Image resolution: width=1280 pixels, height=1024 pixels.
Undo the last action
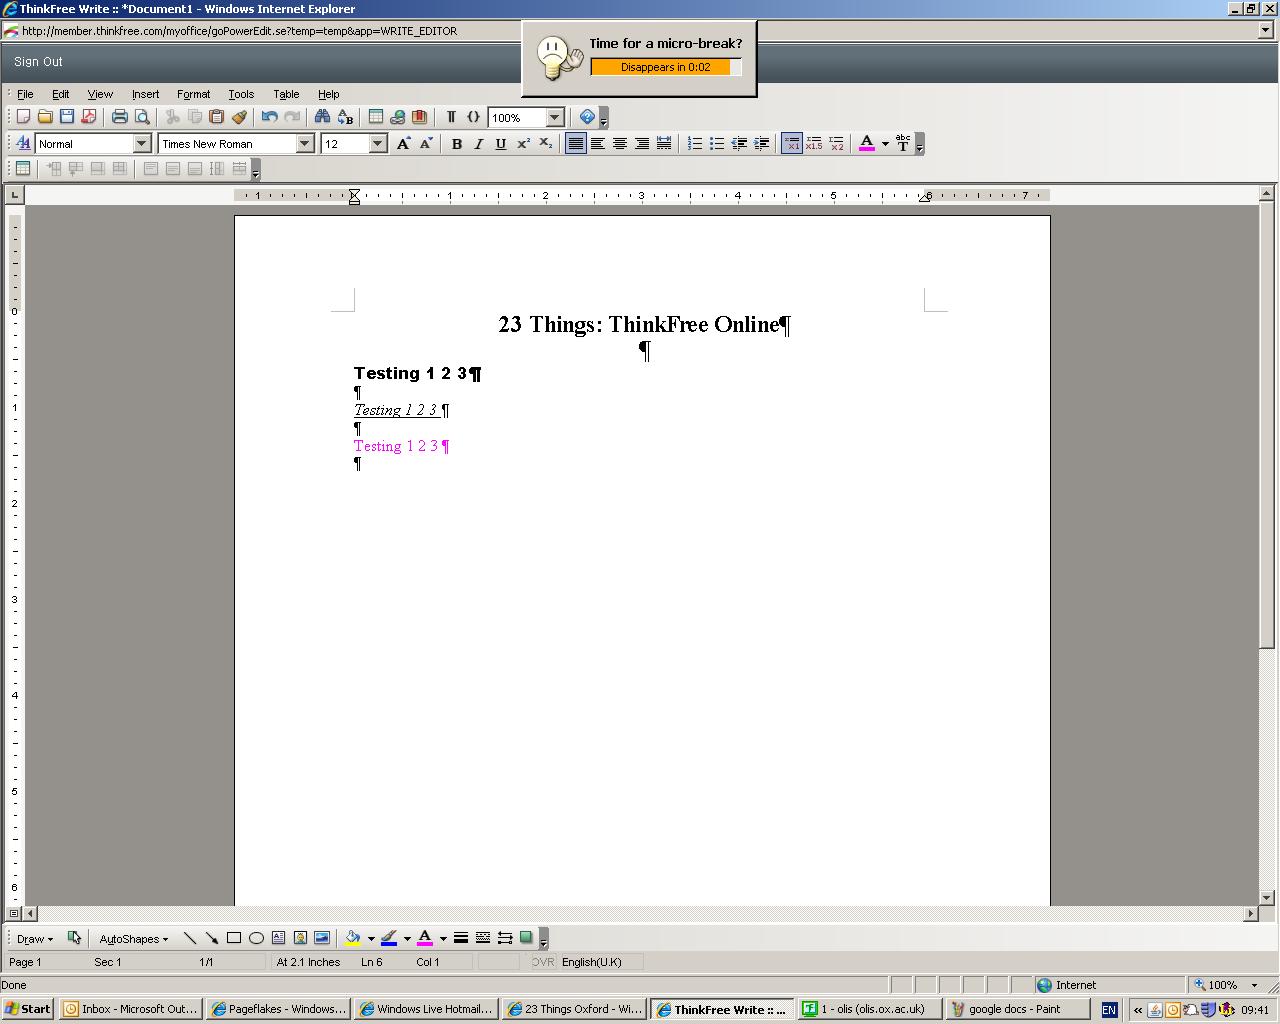(269, 117)
